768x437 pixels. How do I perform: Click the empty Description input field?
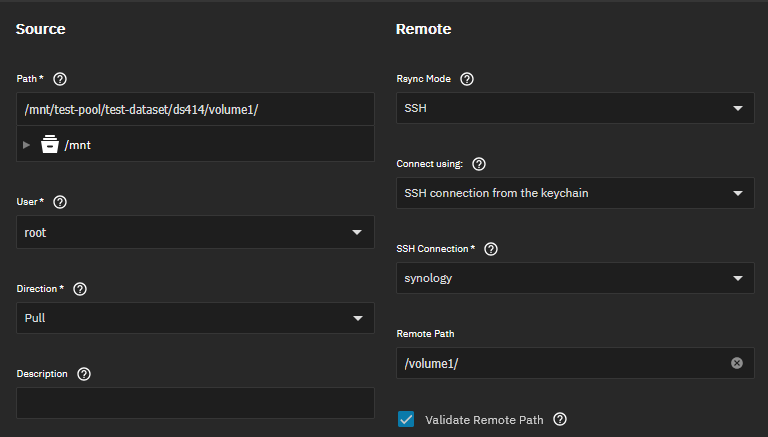195,403
